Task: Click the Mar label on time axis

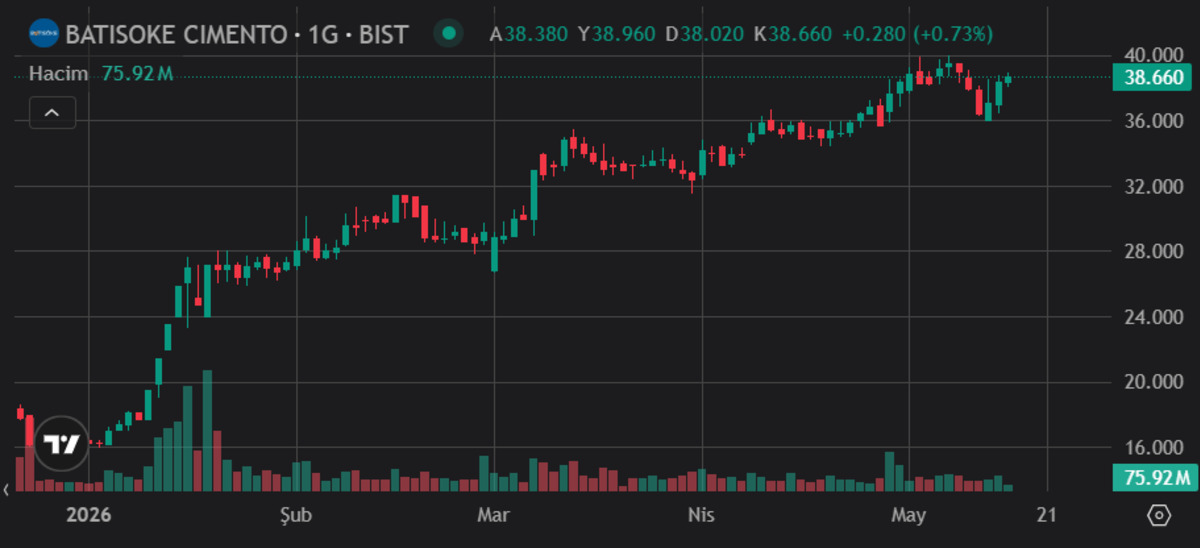Action: (494, 516)
